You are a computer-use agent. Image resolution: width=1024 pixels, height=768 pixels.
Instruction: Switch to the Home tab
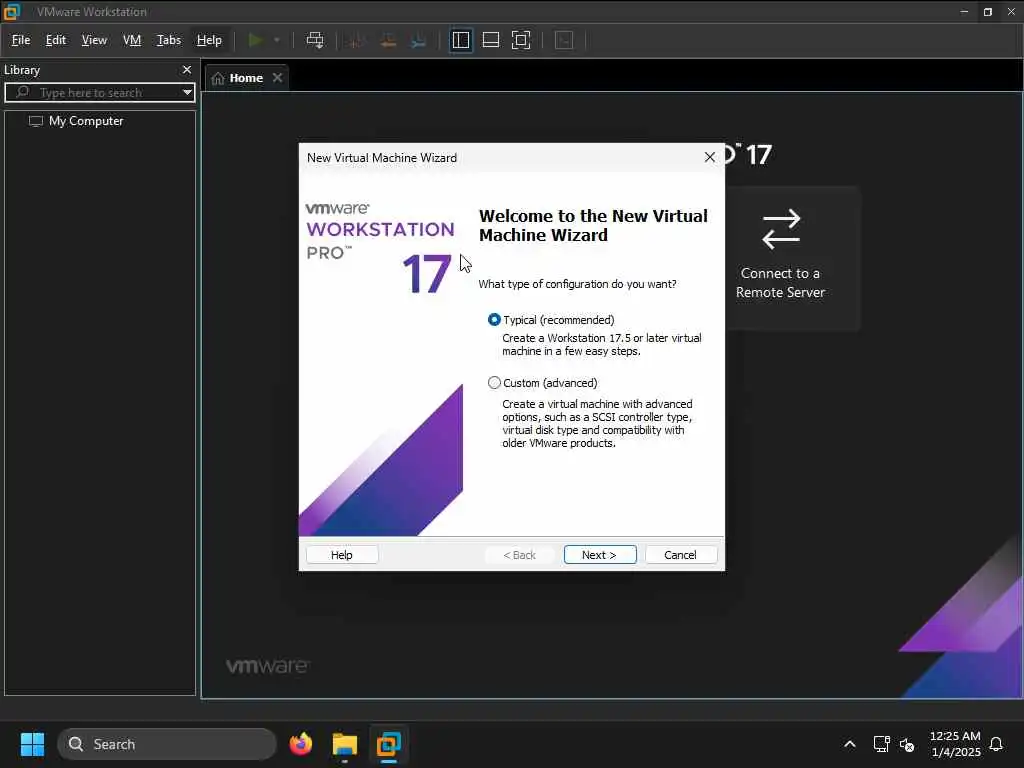click(246, 78)
